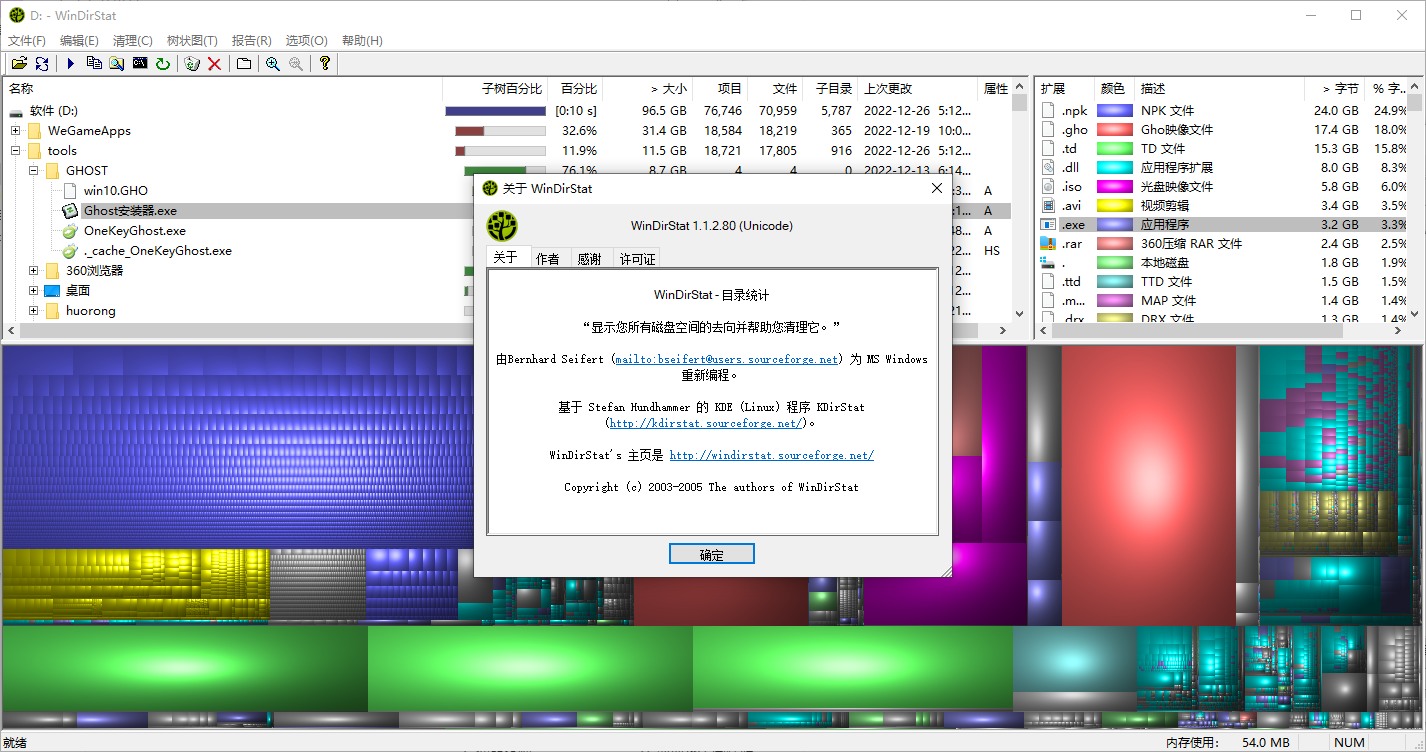The image size is (1426, 752).
Task: Click the Copy Path toolbar icon
Action: [94, 63]
